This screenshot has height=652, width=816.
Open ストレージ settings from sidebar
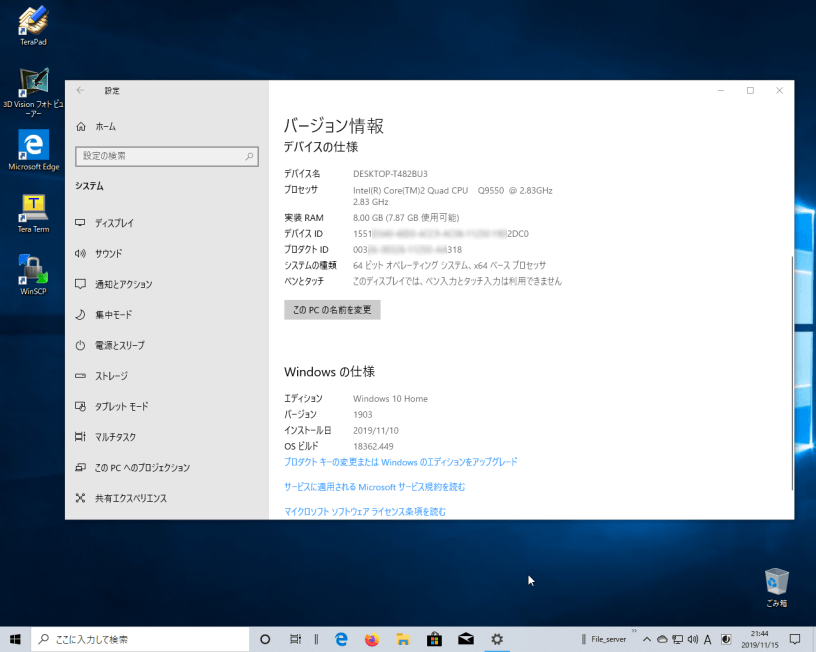coord(113,375)
